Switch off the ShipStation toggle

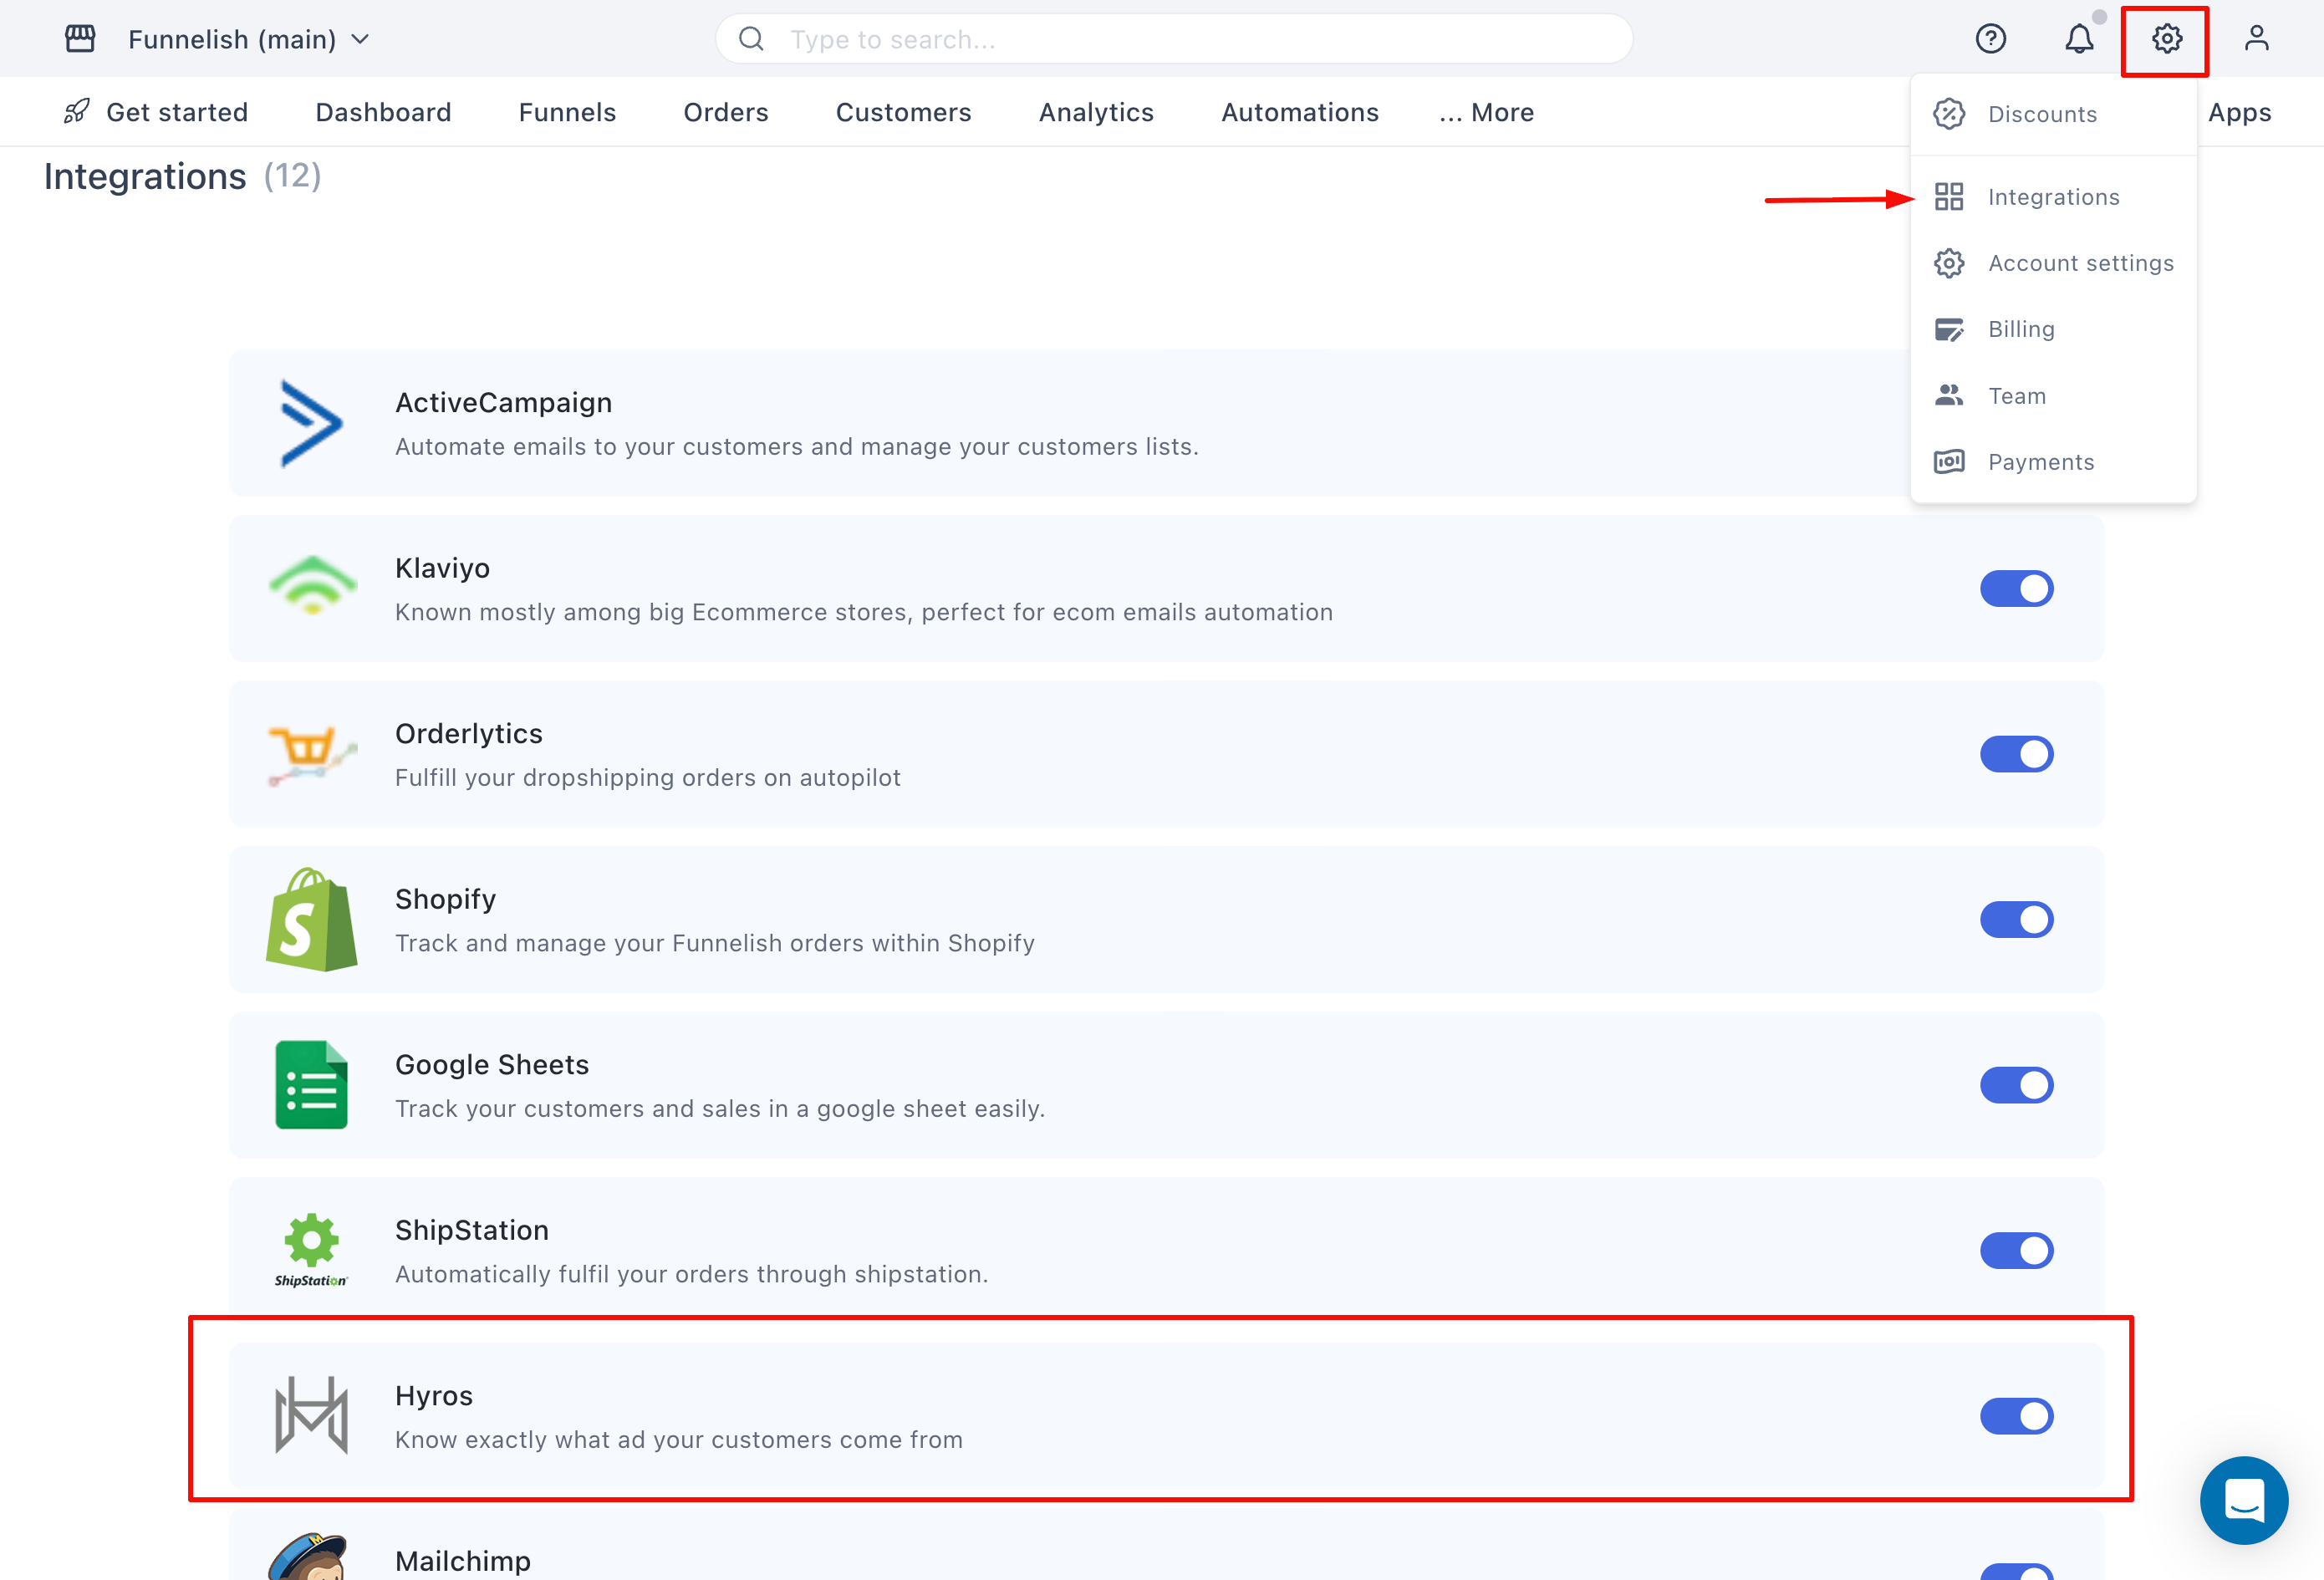point(2016,1250)
